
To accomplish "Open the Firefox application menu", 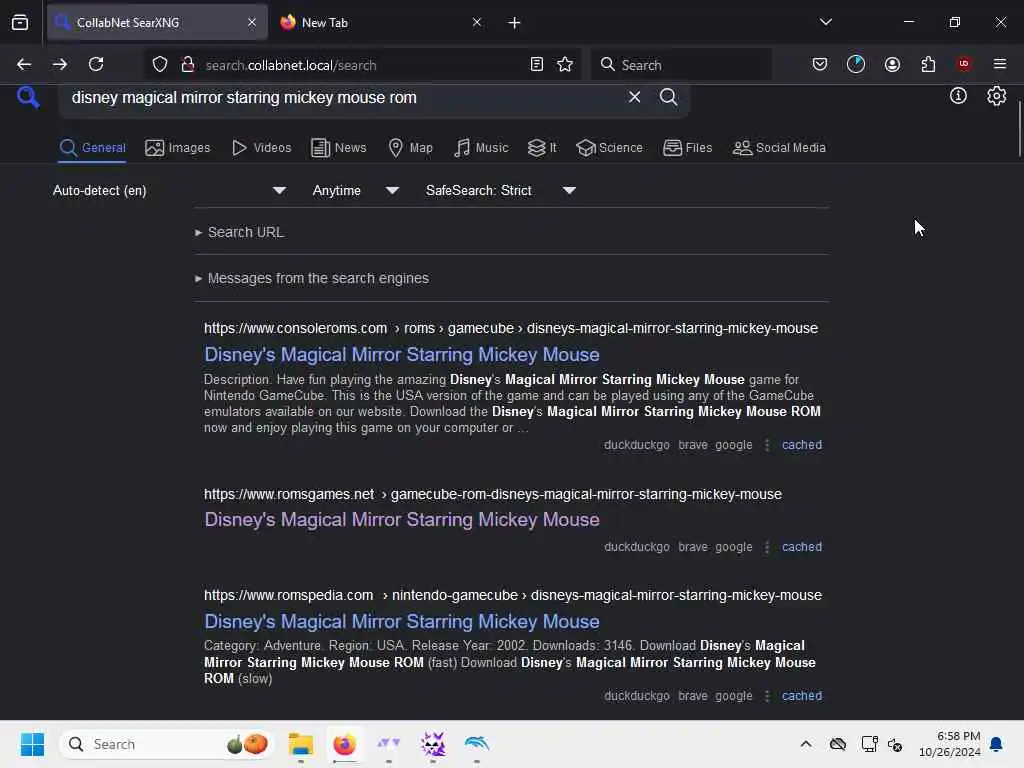I will [x=999, y=64].
